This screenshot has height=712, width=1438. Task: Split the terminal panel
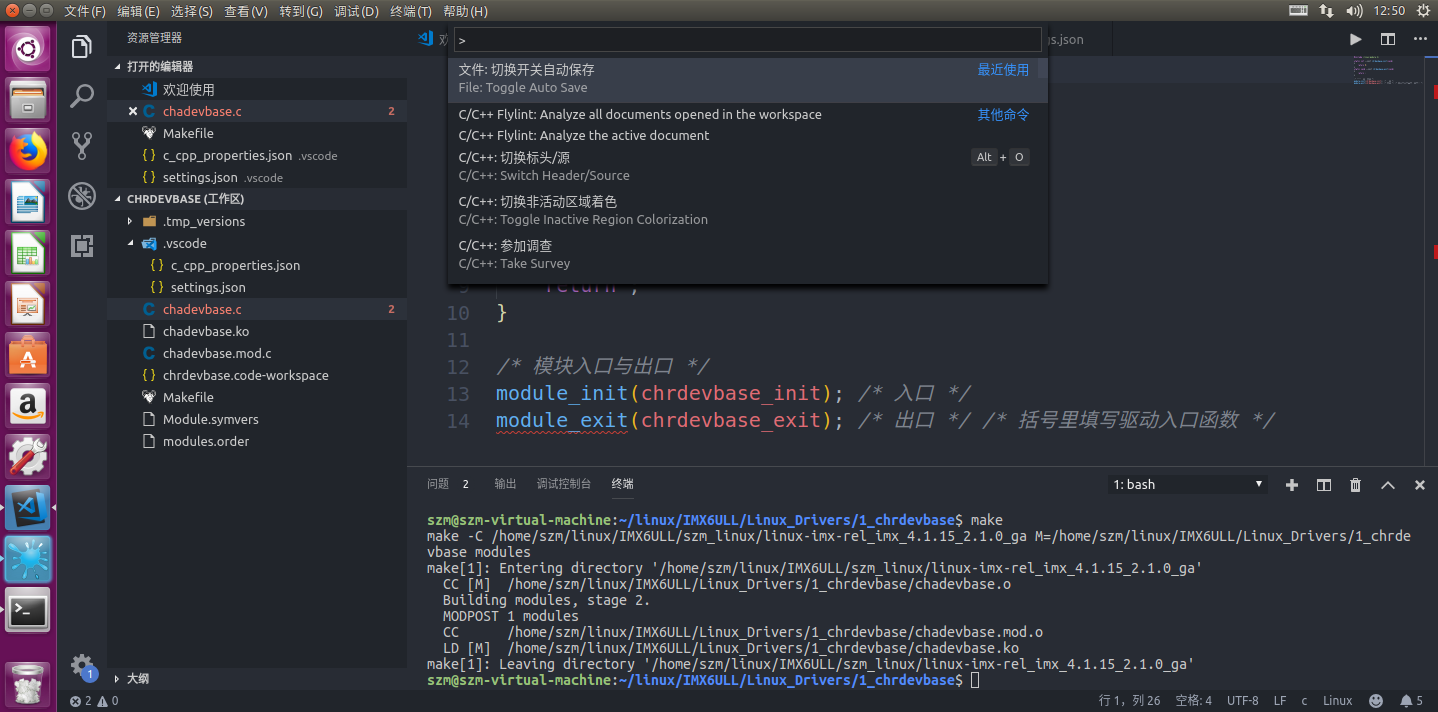tap(1324, 485)
